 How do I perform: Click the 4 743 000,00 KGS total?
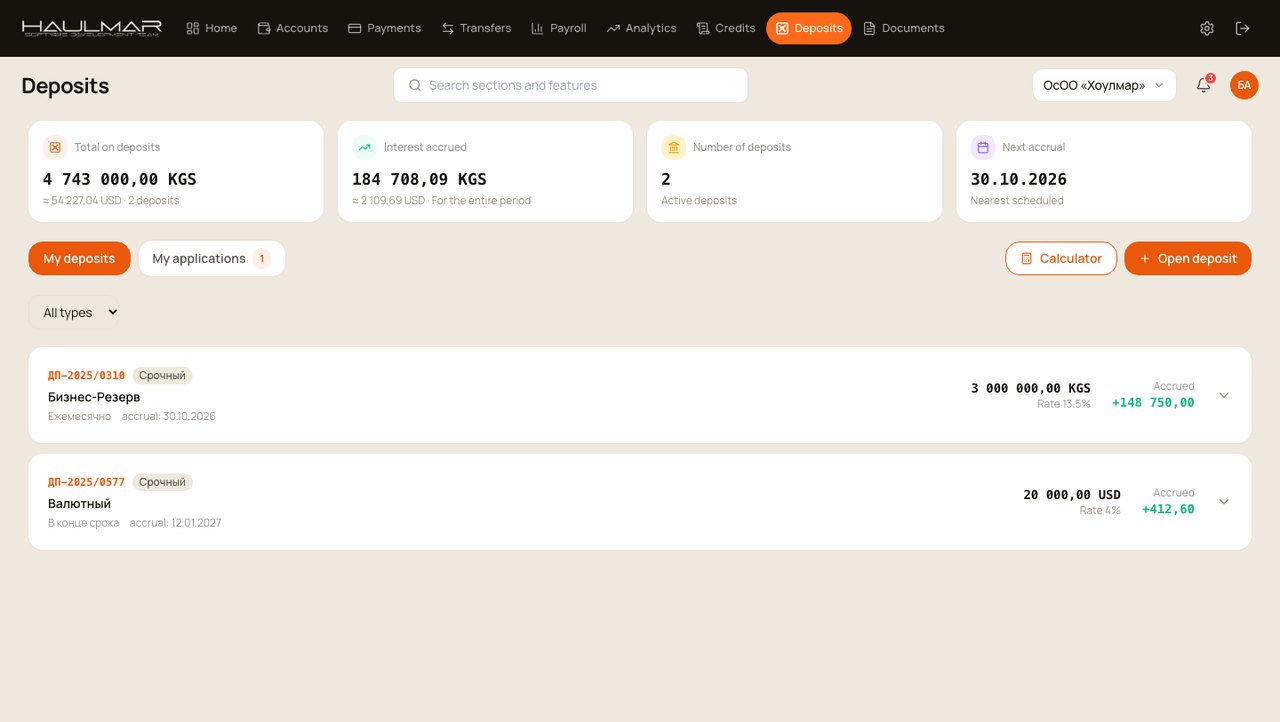click(x=120, y=179)
